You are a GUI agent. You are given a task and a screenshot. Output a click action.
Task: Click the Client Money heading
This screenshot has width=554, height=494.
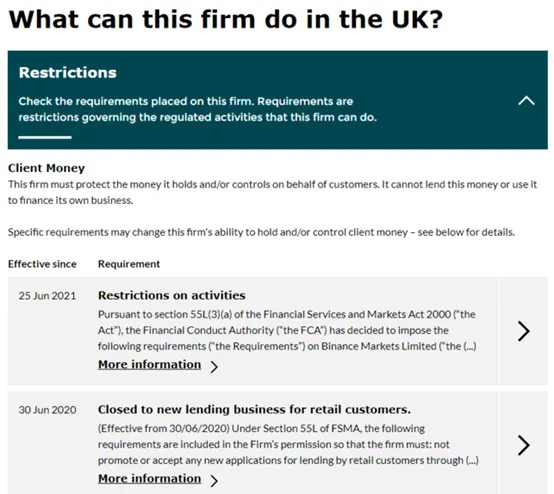[46, 168]
